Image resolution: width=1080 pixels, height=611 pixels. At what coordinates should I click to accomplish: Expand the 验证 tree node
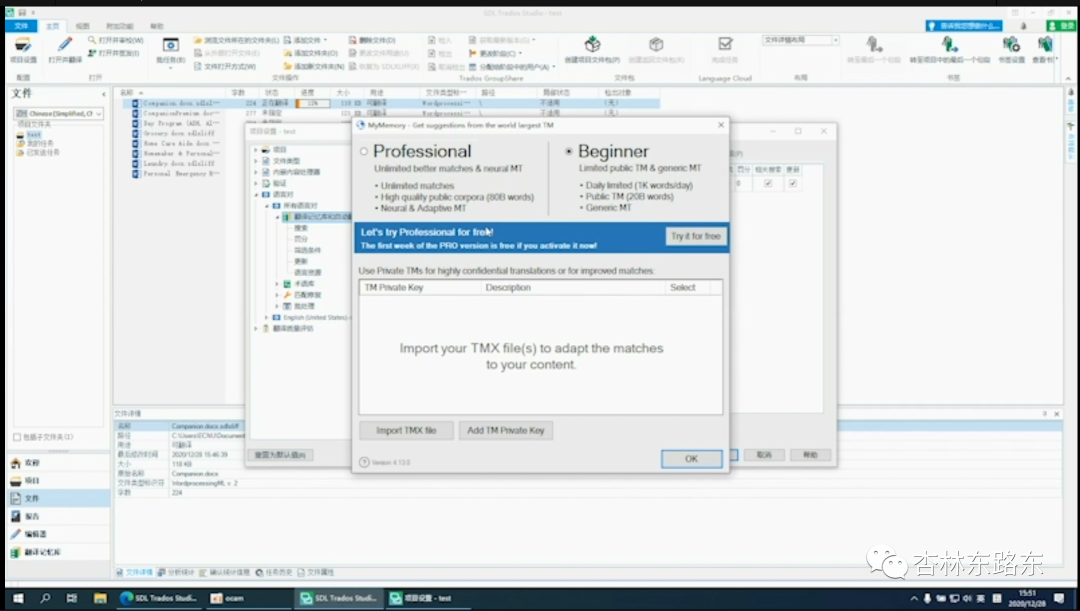(x=256, y=183)
